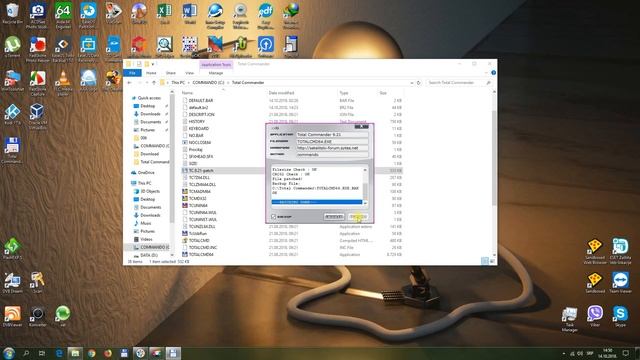Switch to large icons view in status bar
640x360 pixels.
coord(492,261)
